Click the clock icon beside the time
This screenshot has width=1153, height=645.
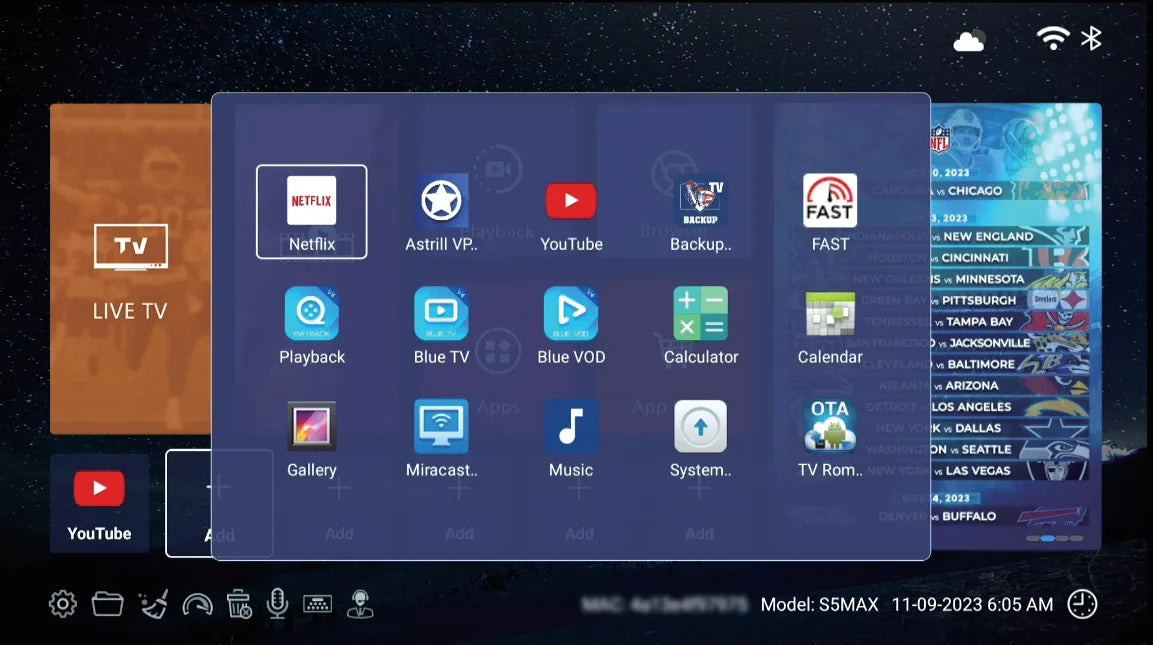coord(1082,605)
